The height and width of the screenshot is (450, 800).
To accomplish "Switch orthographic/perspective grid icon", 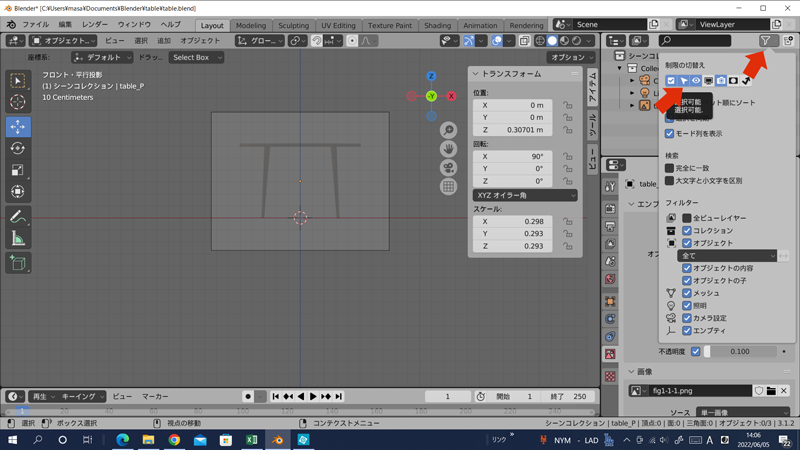I will click(x=448, y=187).
